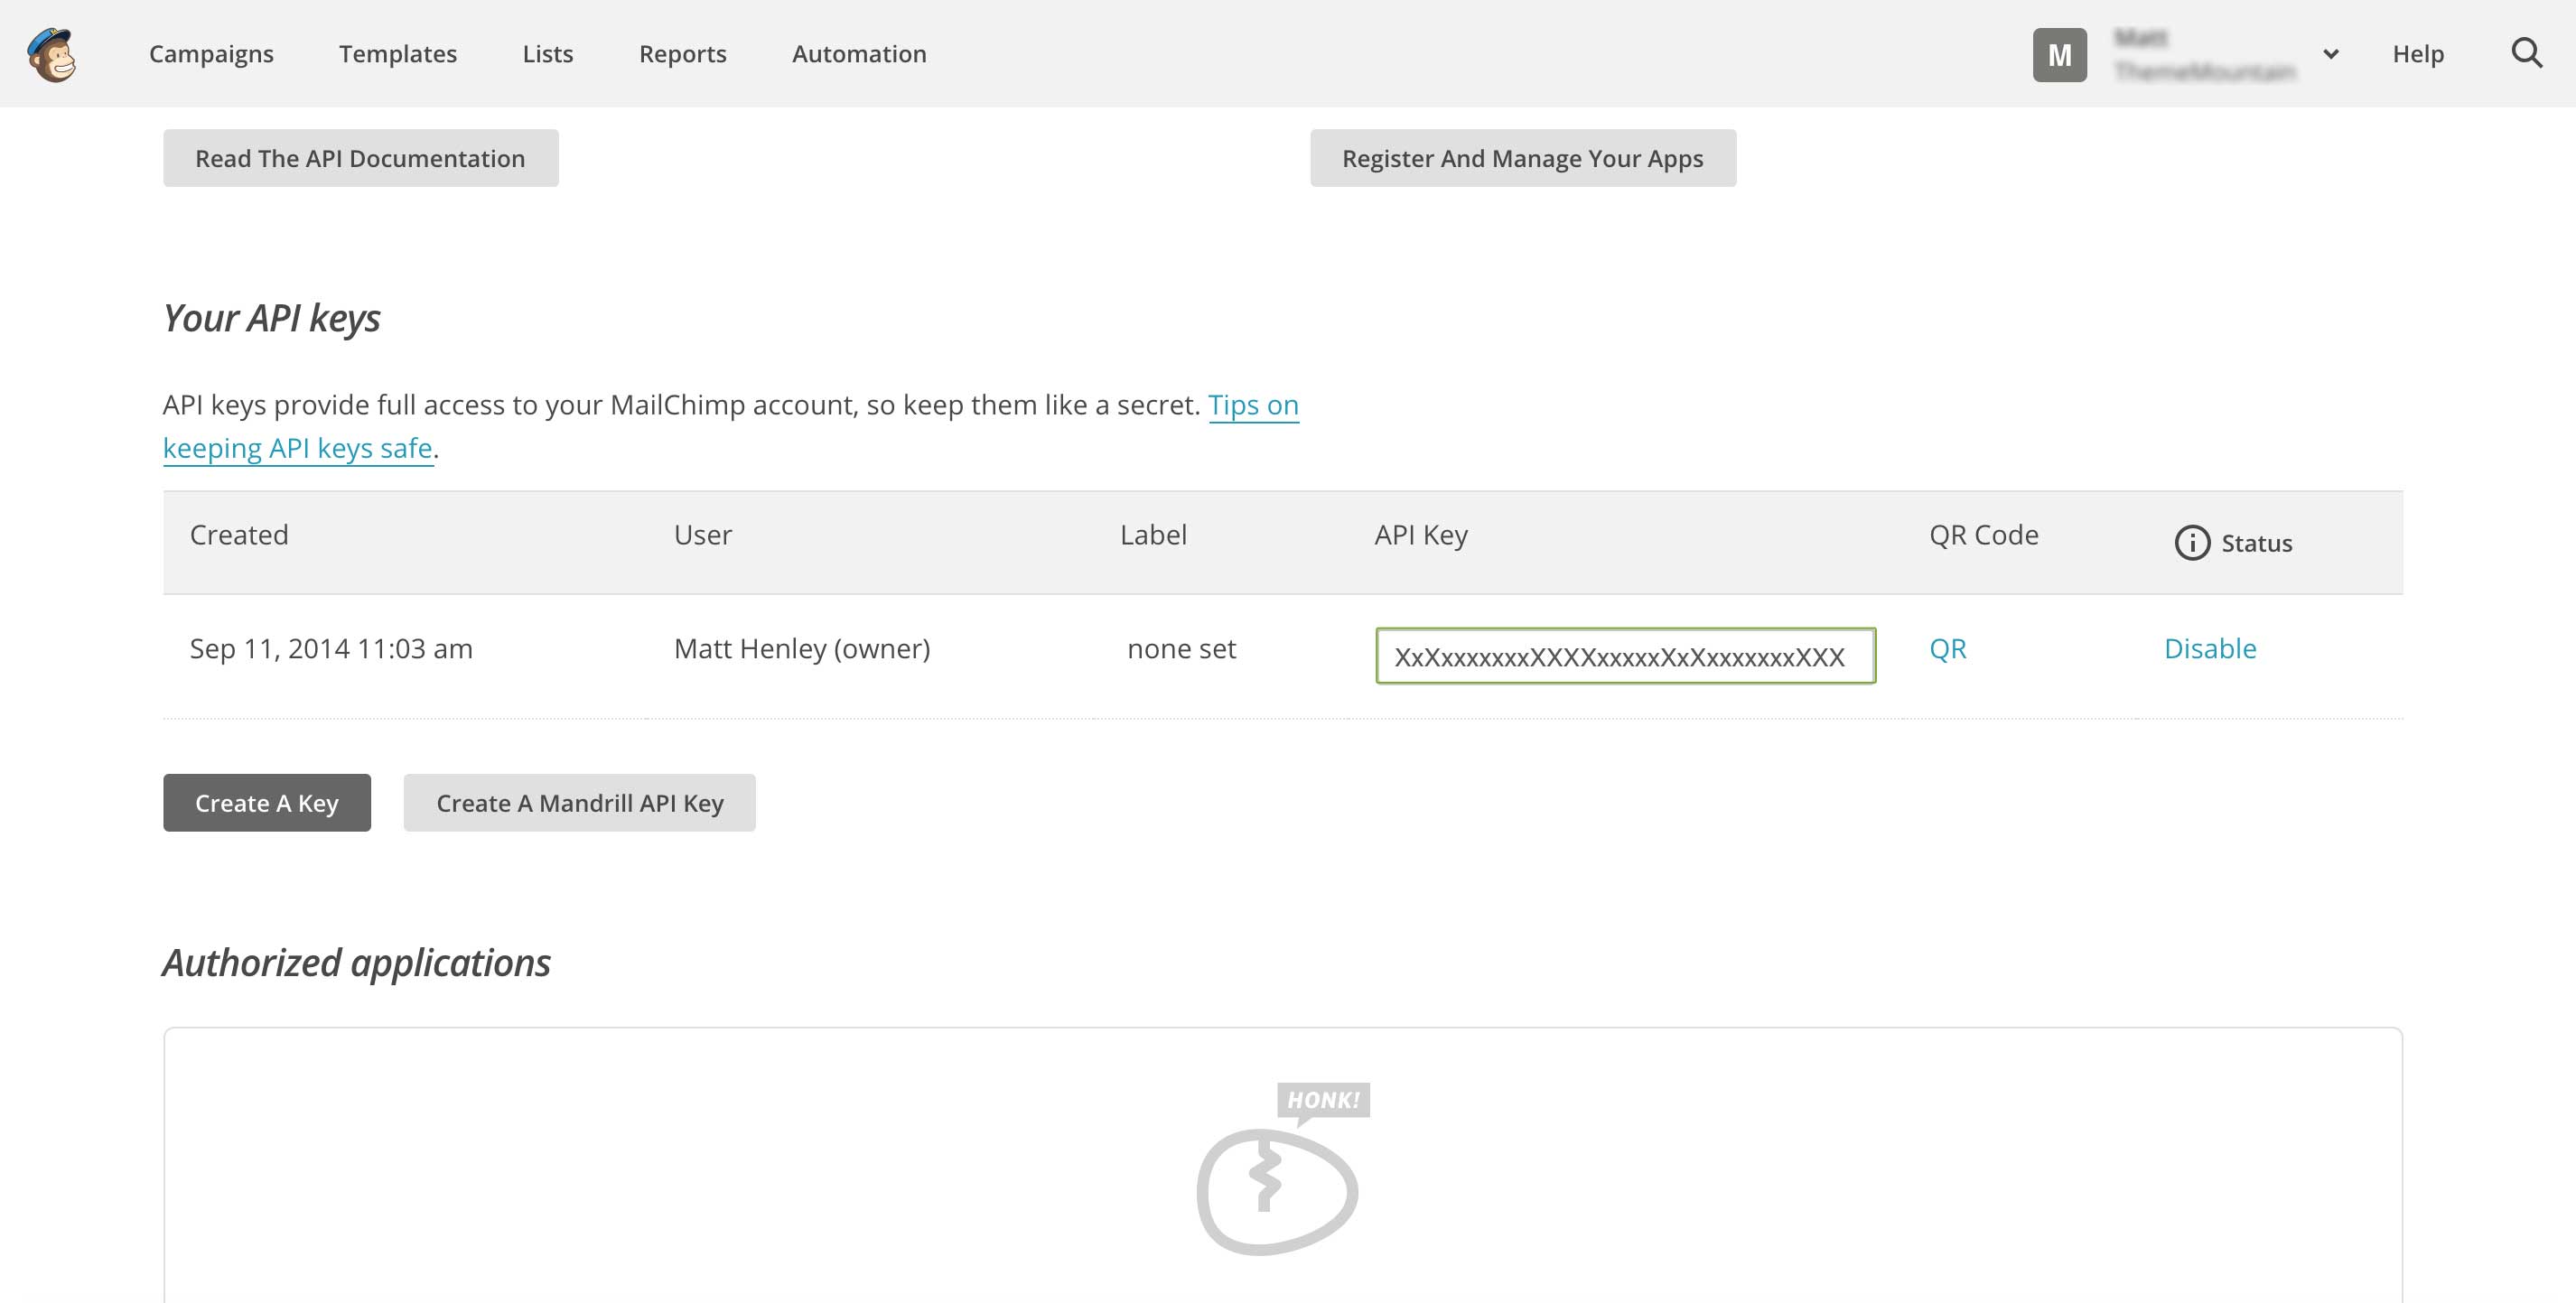
Task: Click the Create A Key button
Action: click(267, 803)
